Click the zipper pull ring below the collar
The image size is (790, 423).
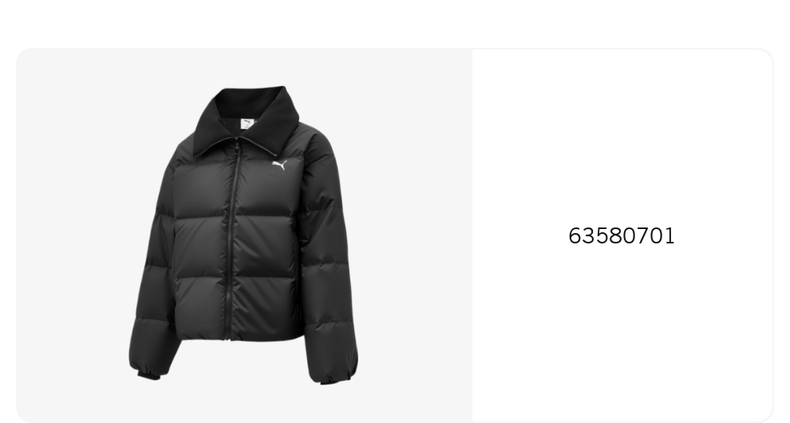click(236, 147)
